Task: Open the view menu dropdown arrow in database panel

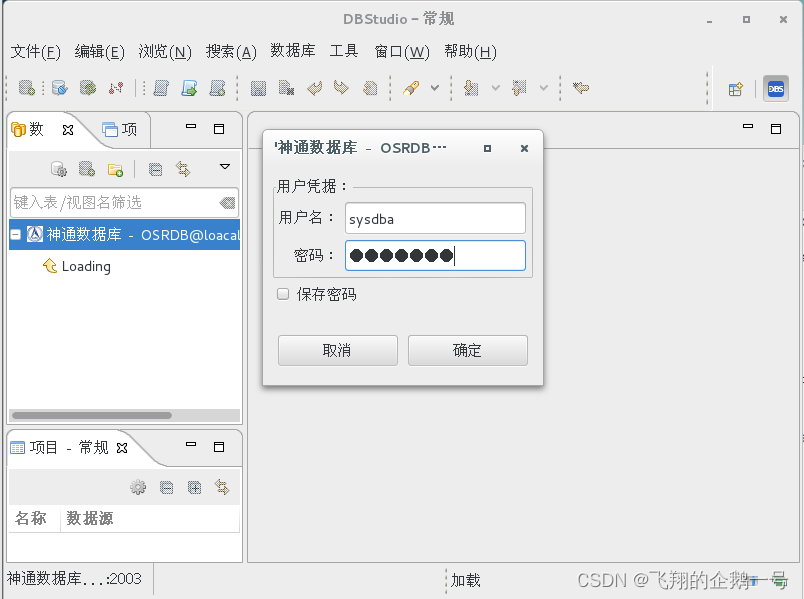Action: click(224, 168)
